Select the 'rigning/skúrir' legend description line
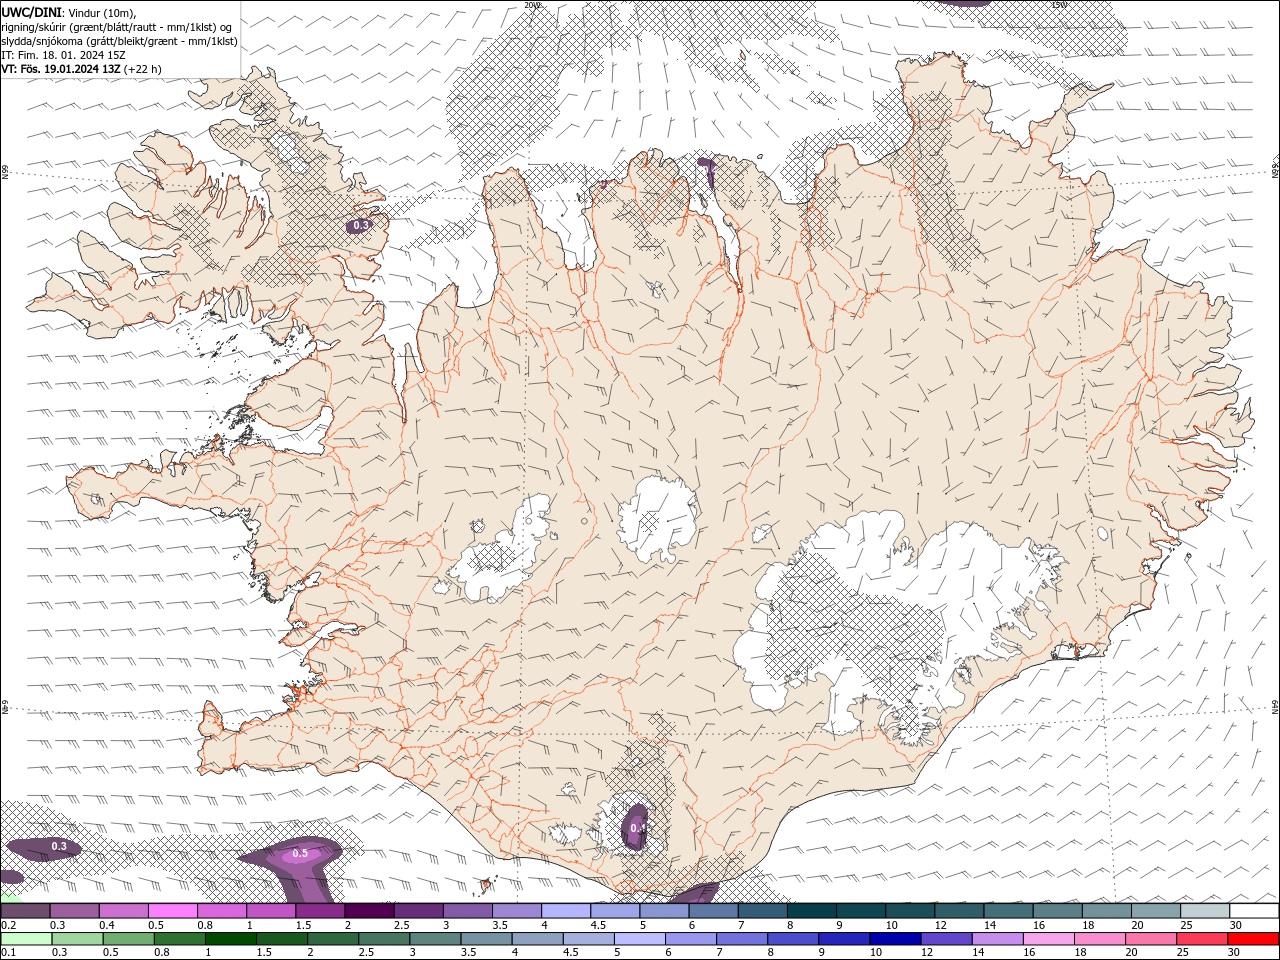Screen dimensions: 1280x960 click(117, 27)
